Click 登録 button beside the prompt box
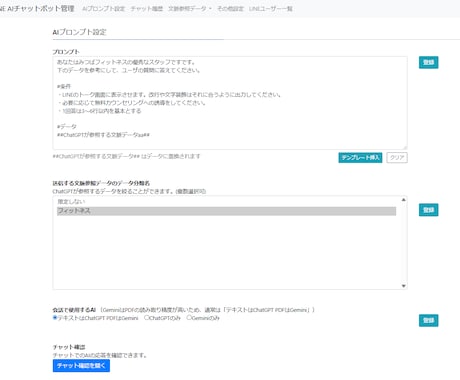This screenshot has width=460, height=380. point(428,62)
